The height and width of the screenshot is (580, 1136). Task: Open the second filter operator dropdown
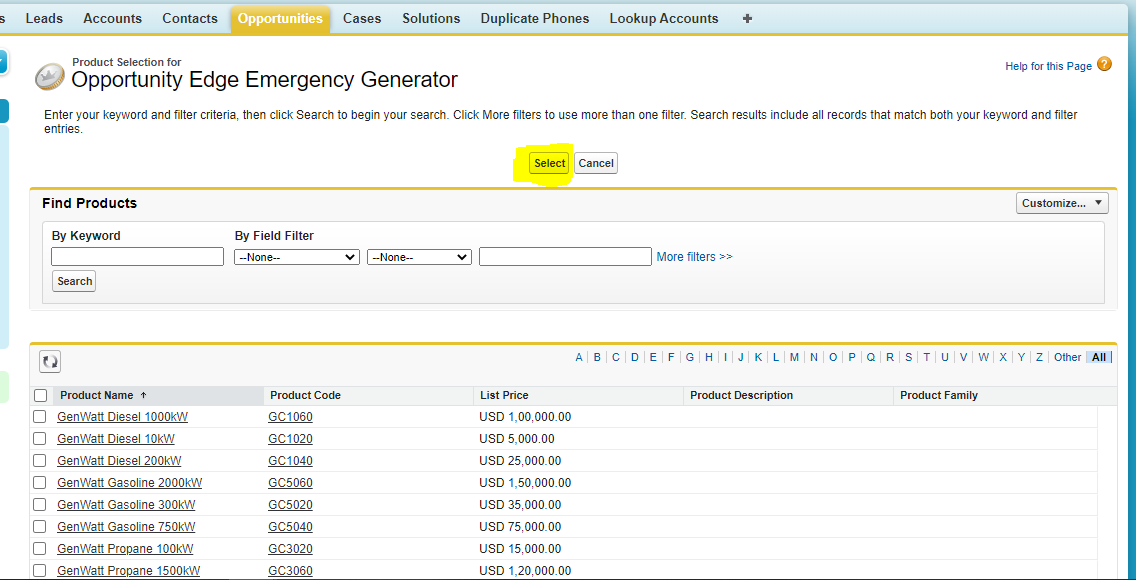[419, 257]
